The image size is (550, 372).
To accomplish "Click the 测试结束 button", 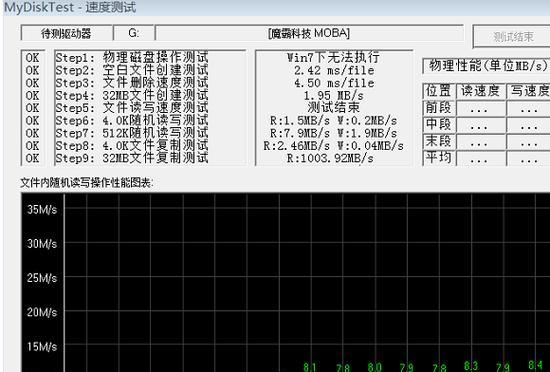I will (512, 36).
